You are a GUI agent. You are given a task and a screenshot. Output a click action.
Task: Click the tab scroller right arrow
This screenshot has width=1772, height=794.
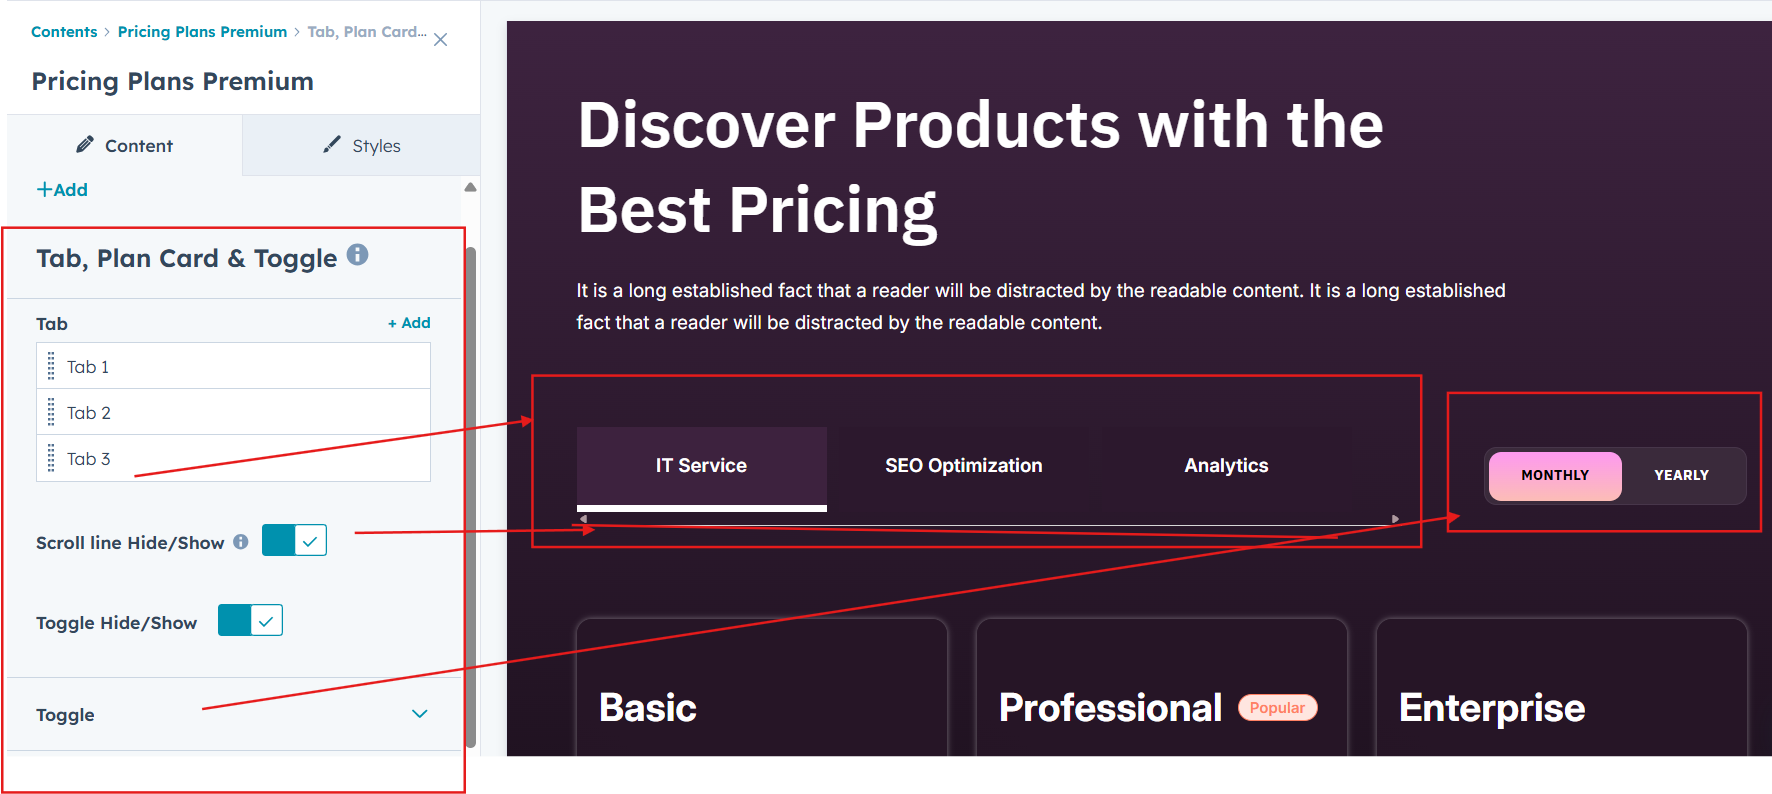(x=1395, y=519)
